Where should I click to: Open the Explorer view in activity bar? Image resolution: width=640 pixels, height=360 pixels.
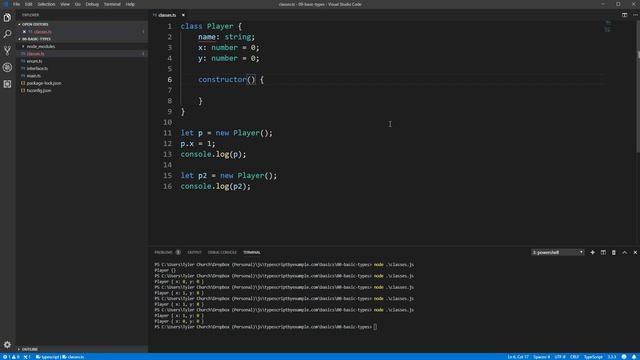[7, 18]
